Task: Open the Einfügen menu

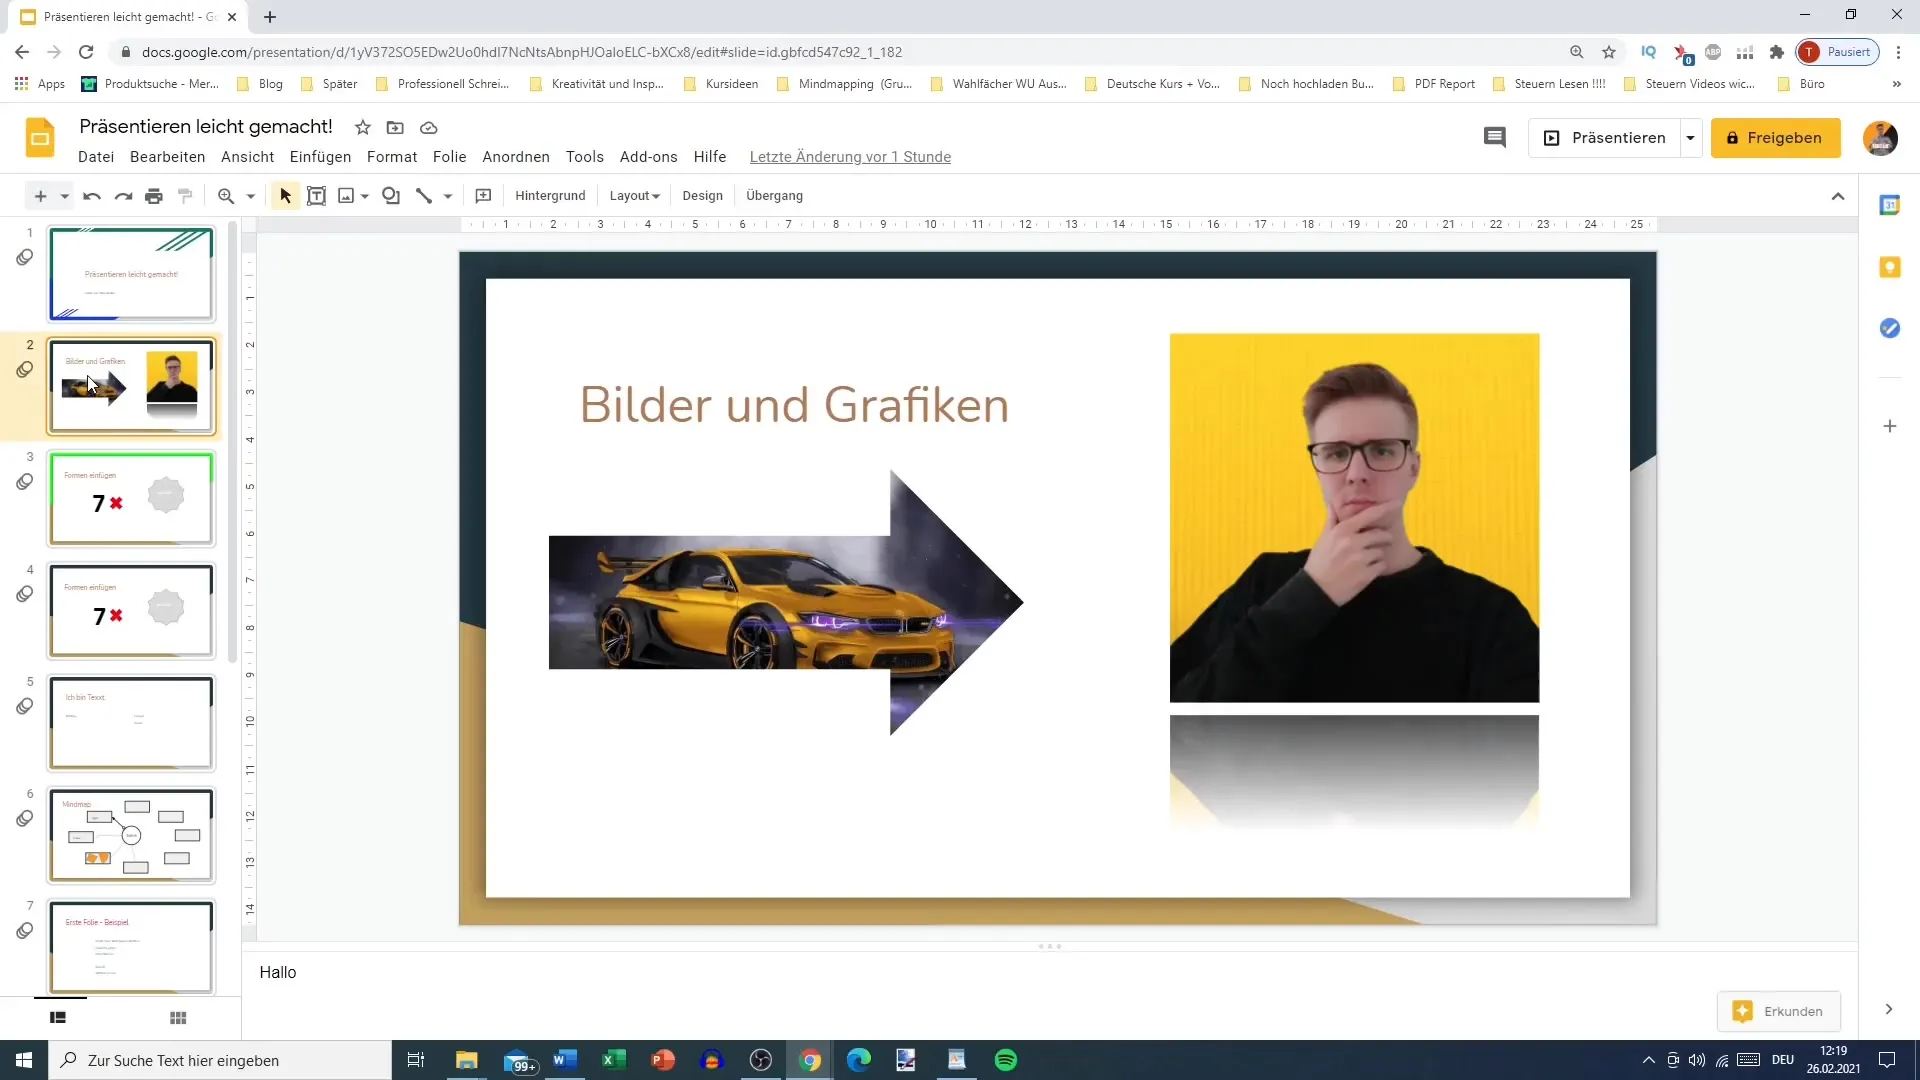Action: (x=320, y=157)
